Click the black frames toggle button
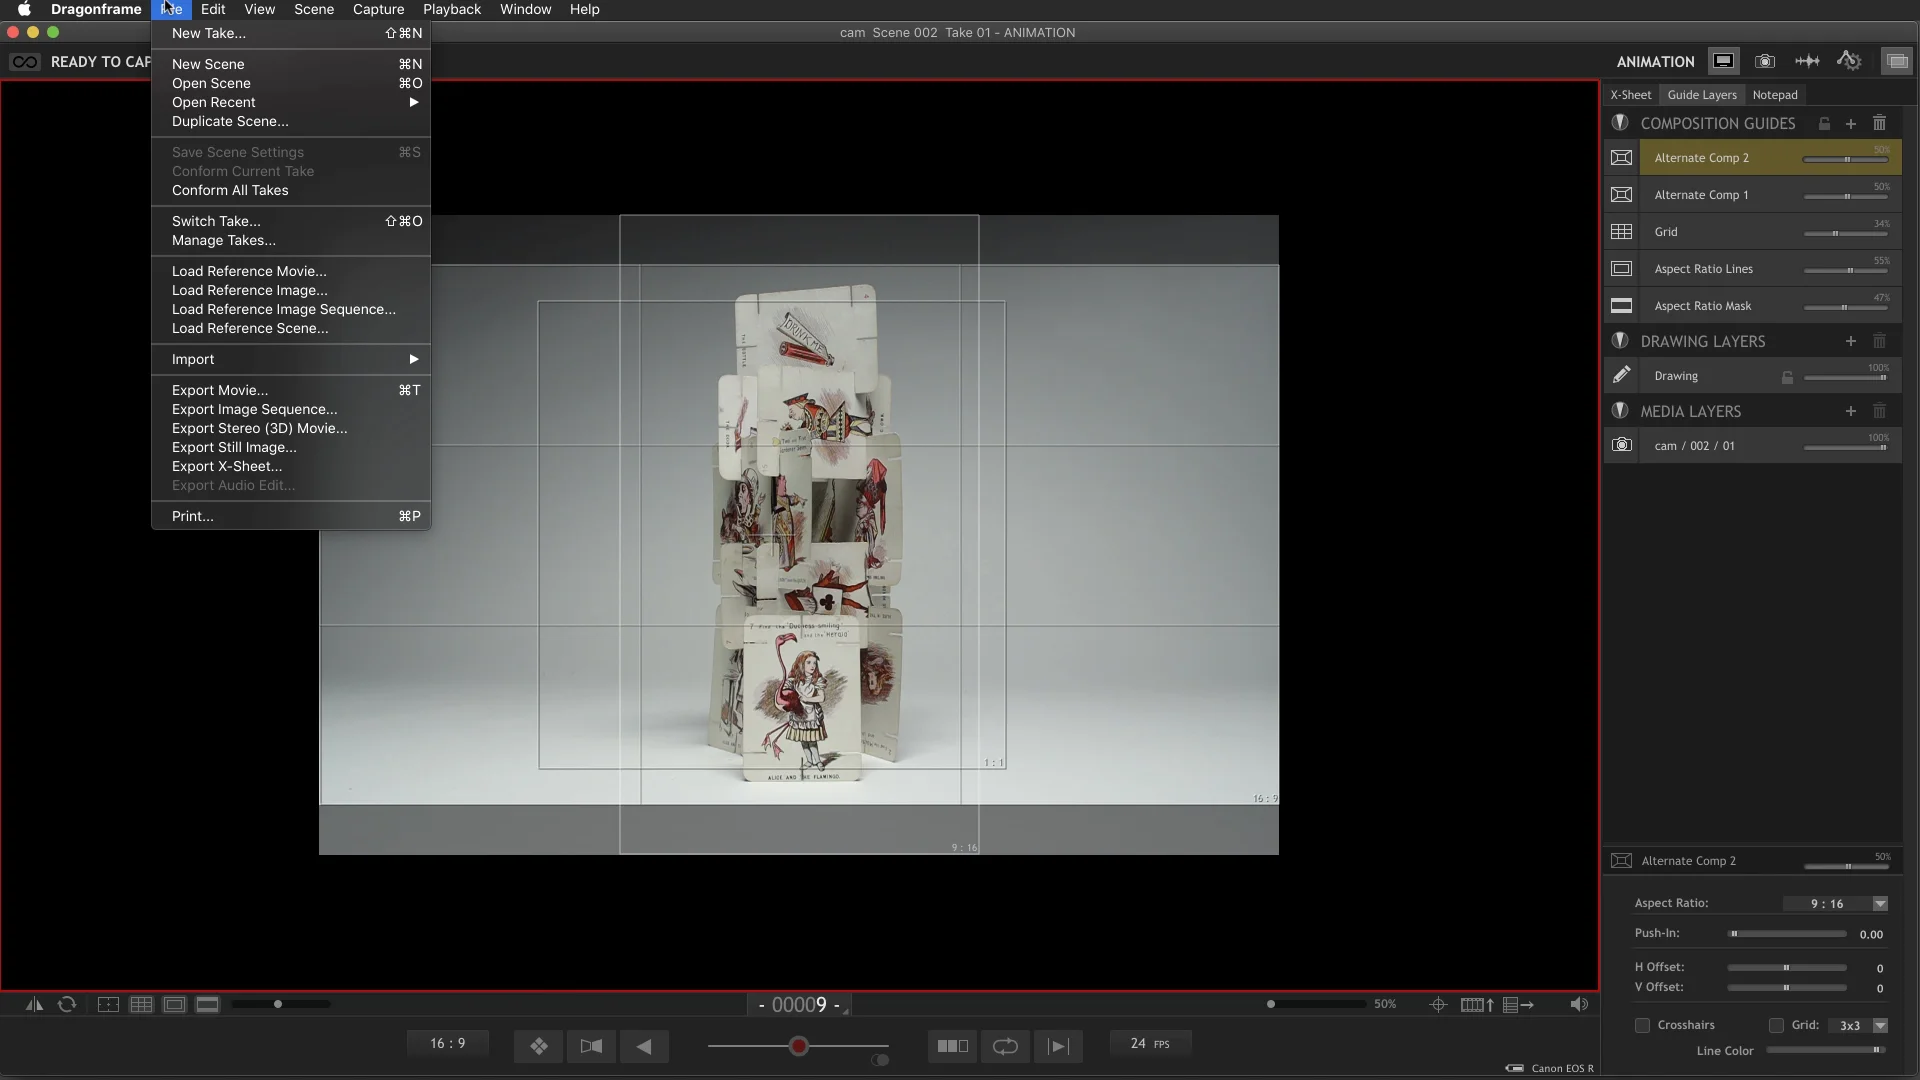This screenshot has width=1920, height=1080. pos(952,1046)
